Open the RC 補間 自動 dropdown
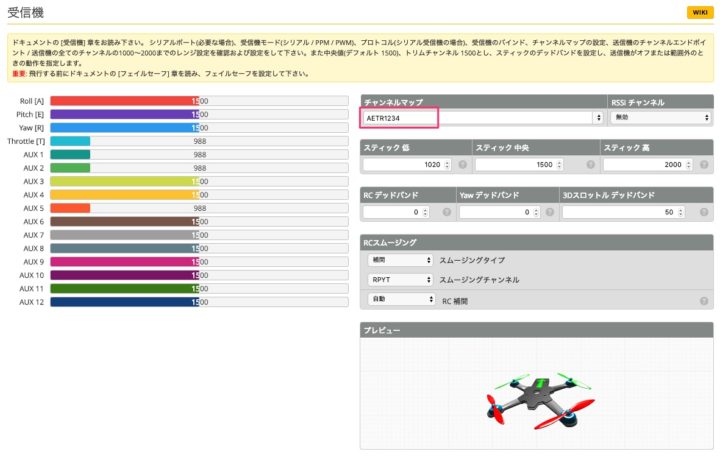 (400, 299)
